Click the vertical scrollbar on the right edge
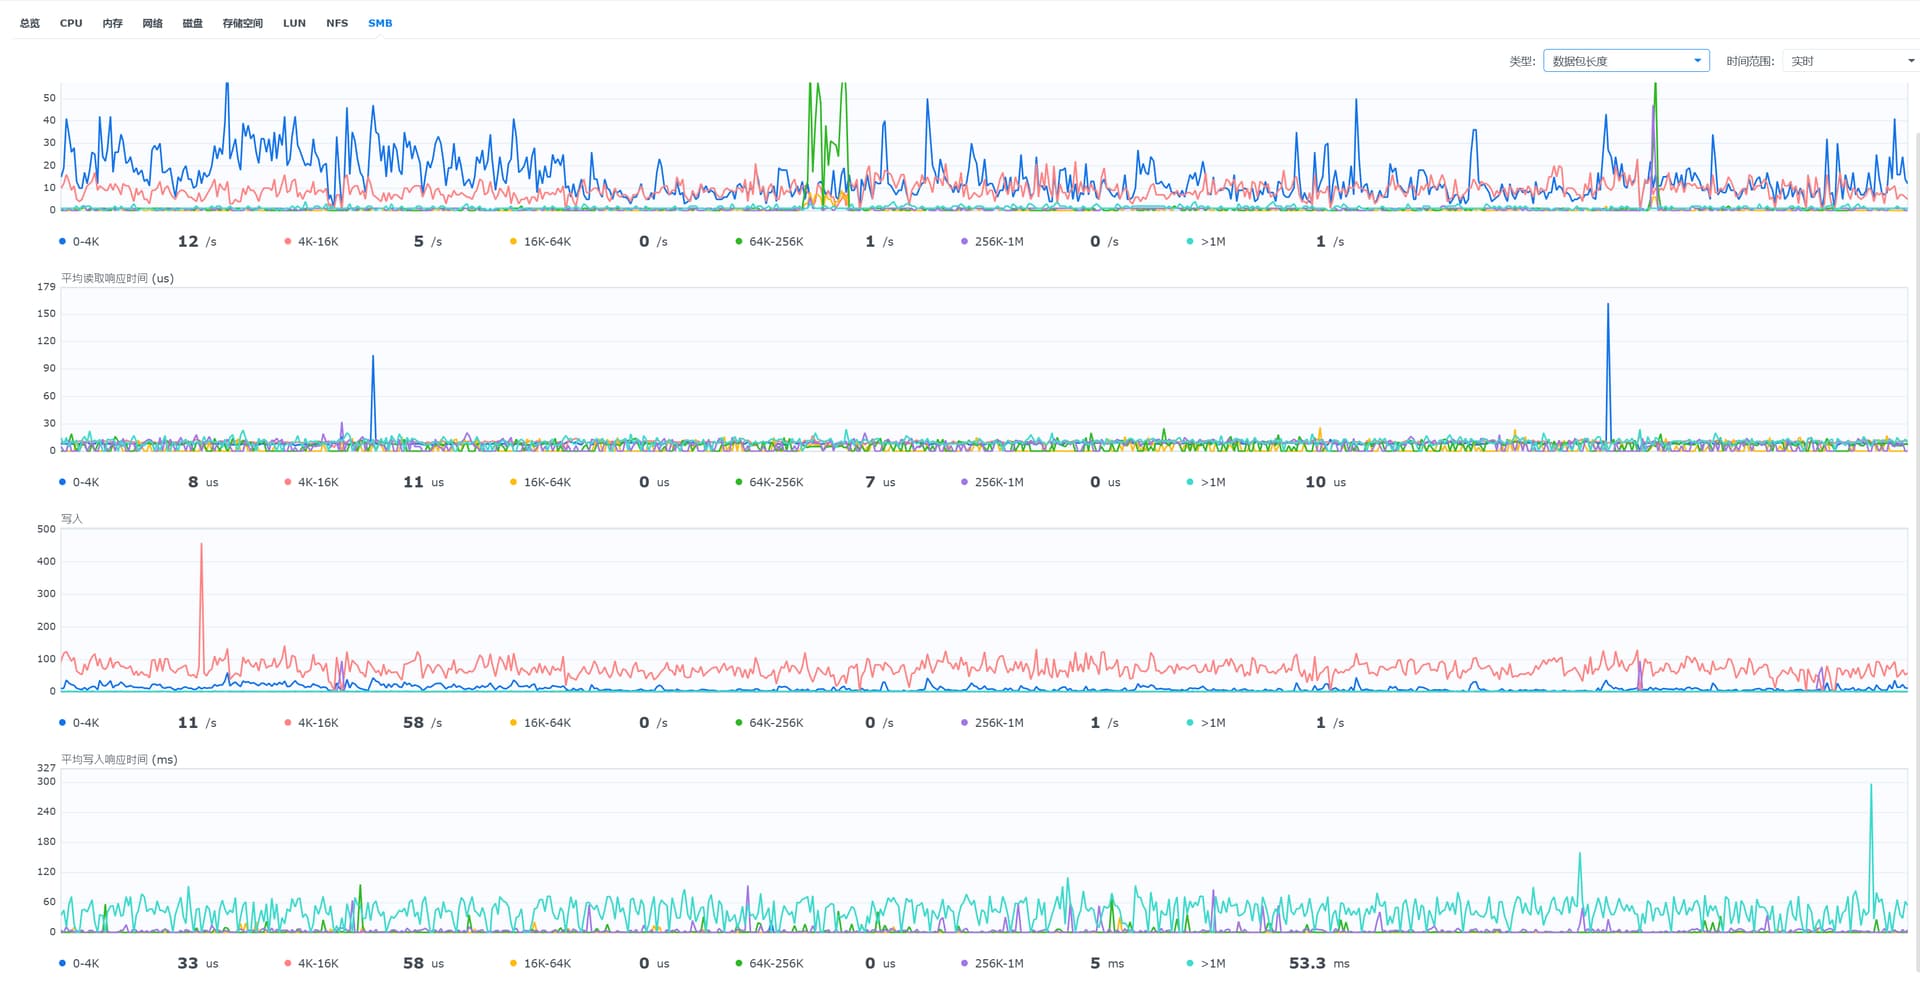 coord(1915,500)
